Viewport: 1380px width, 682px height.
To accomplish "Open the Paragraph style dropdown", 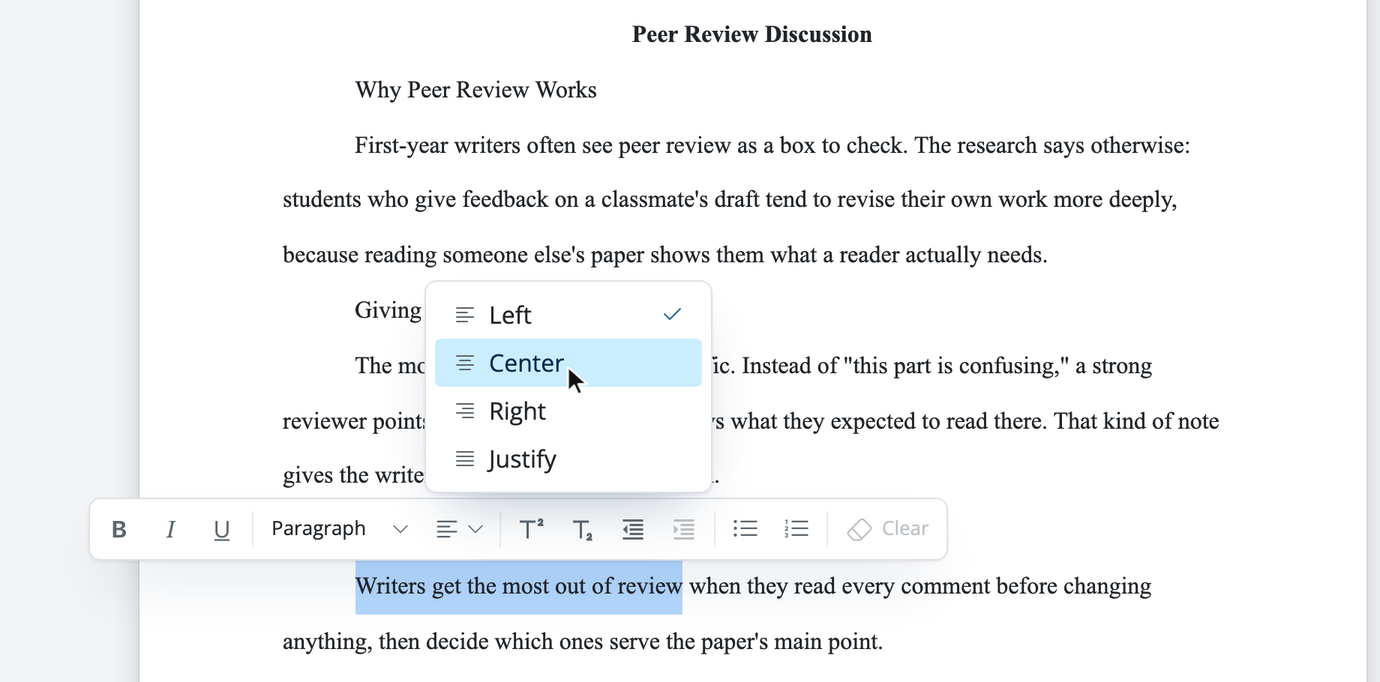I will 339,529.
